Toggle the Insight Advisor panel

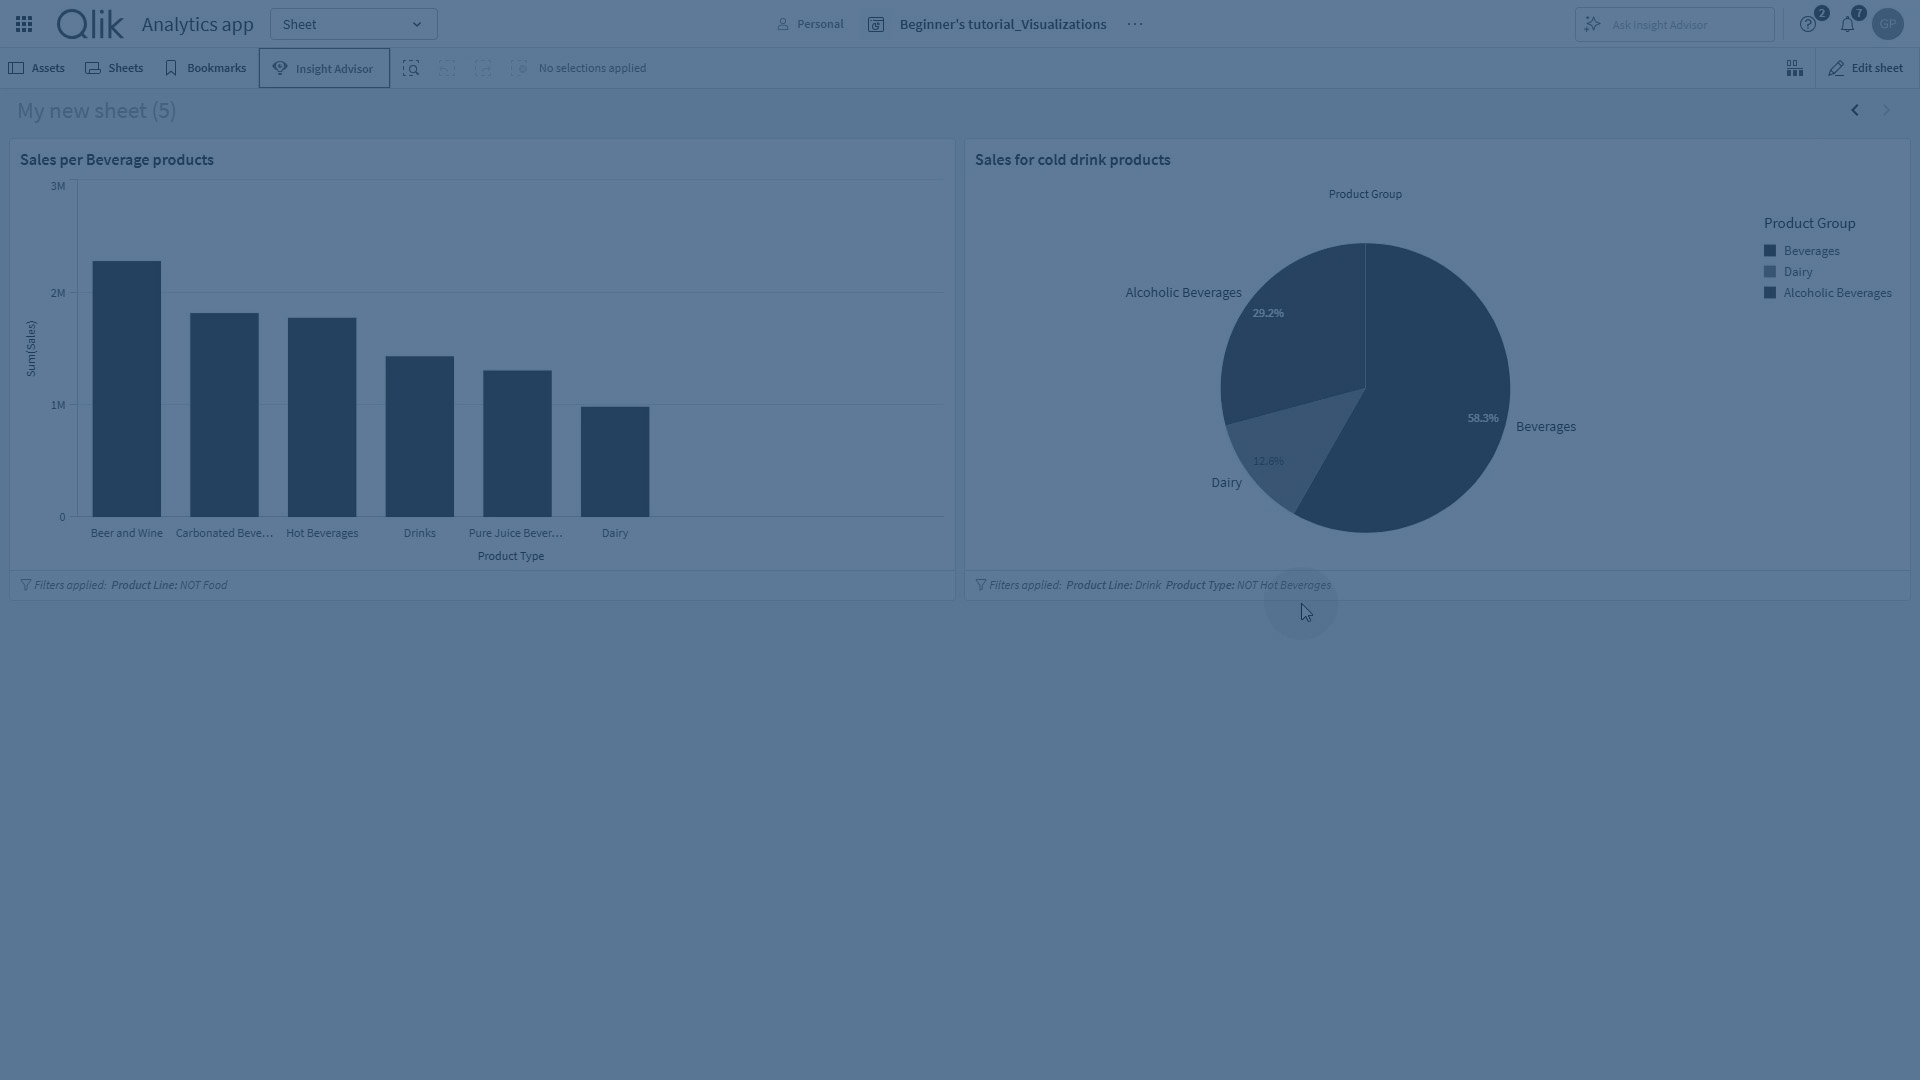pos(324,68)
